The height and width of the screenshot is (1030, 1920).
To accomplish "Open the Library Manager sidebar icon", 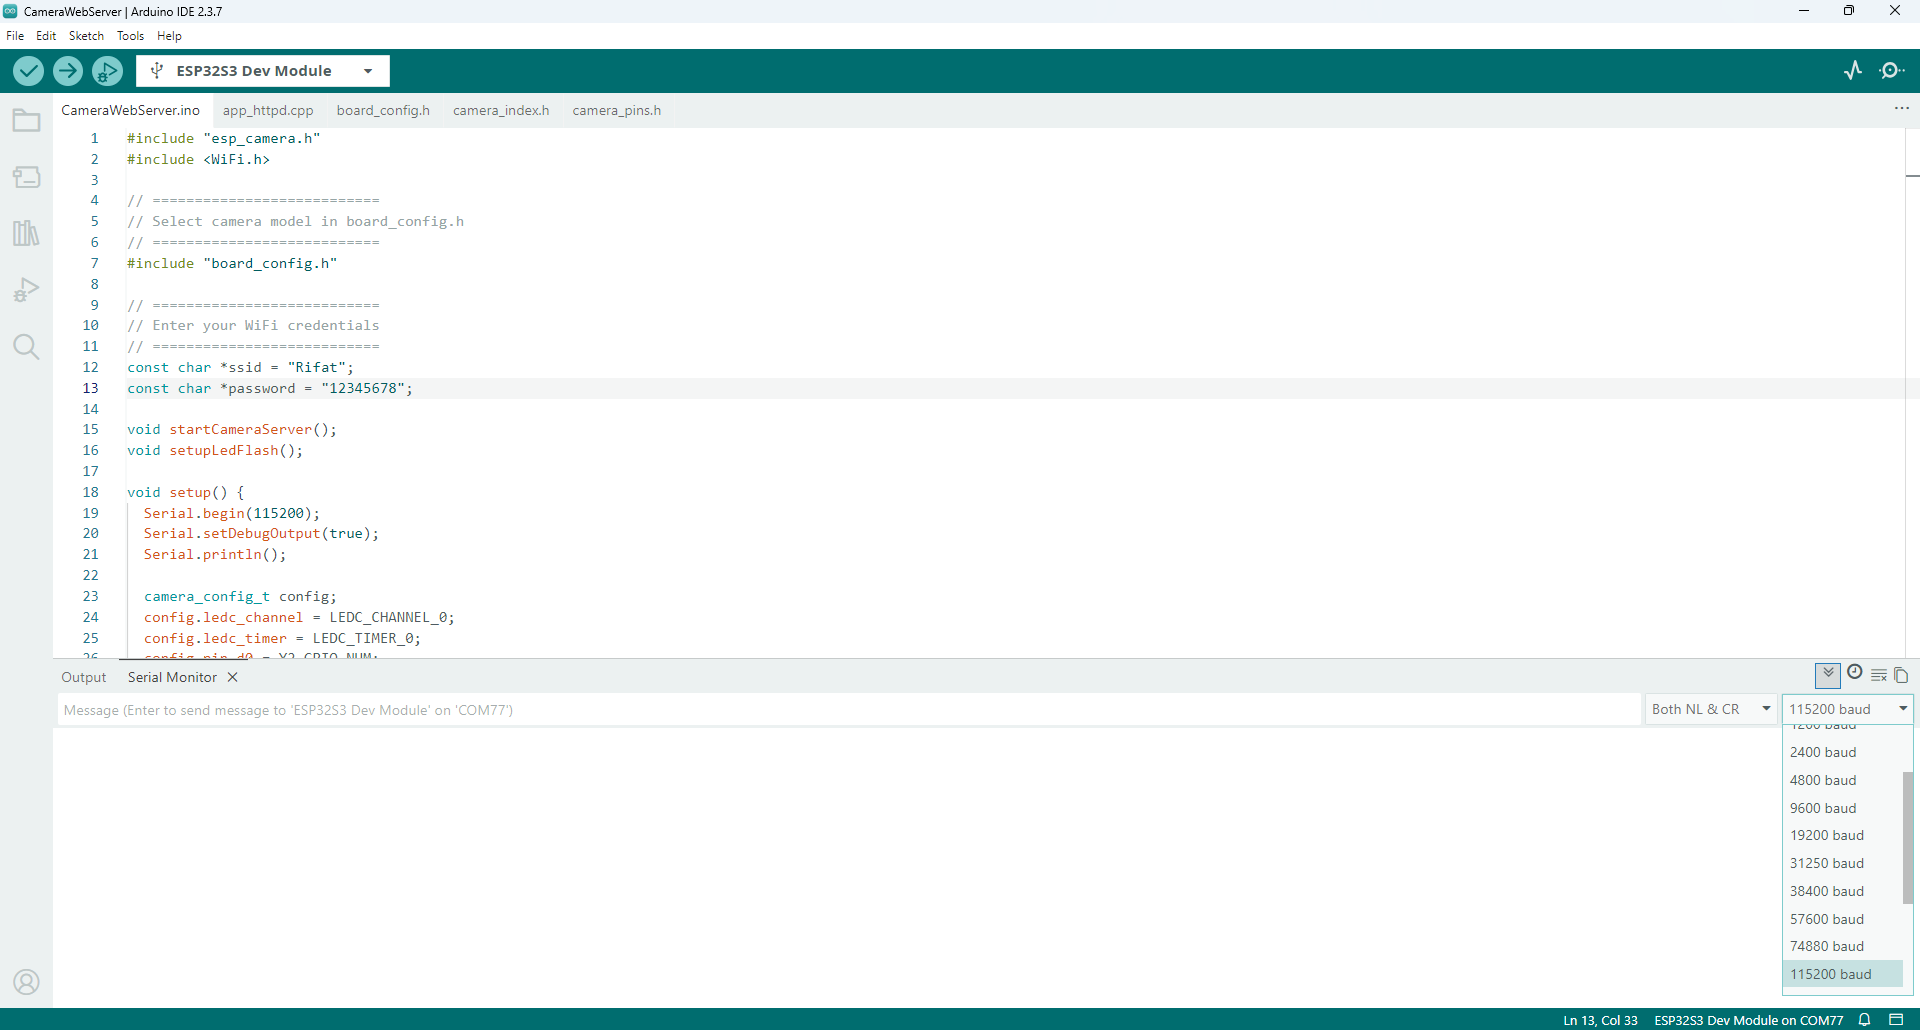I will pyautogui.click(x=27, y=233).
